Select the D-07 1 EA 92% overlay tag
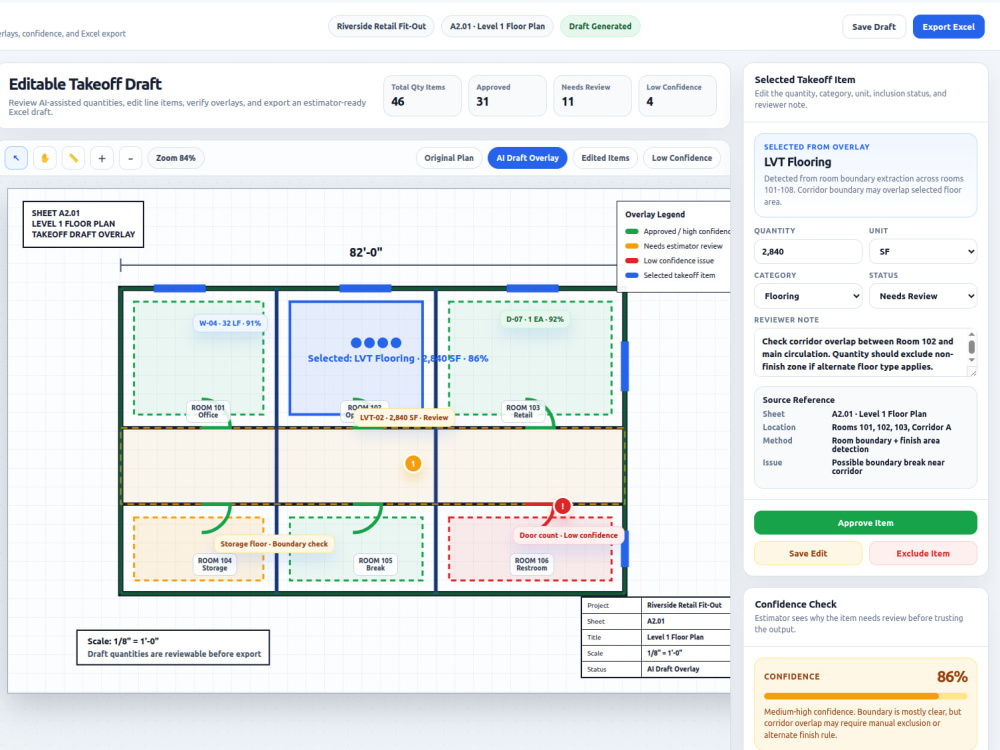 (x=535, y=320)
